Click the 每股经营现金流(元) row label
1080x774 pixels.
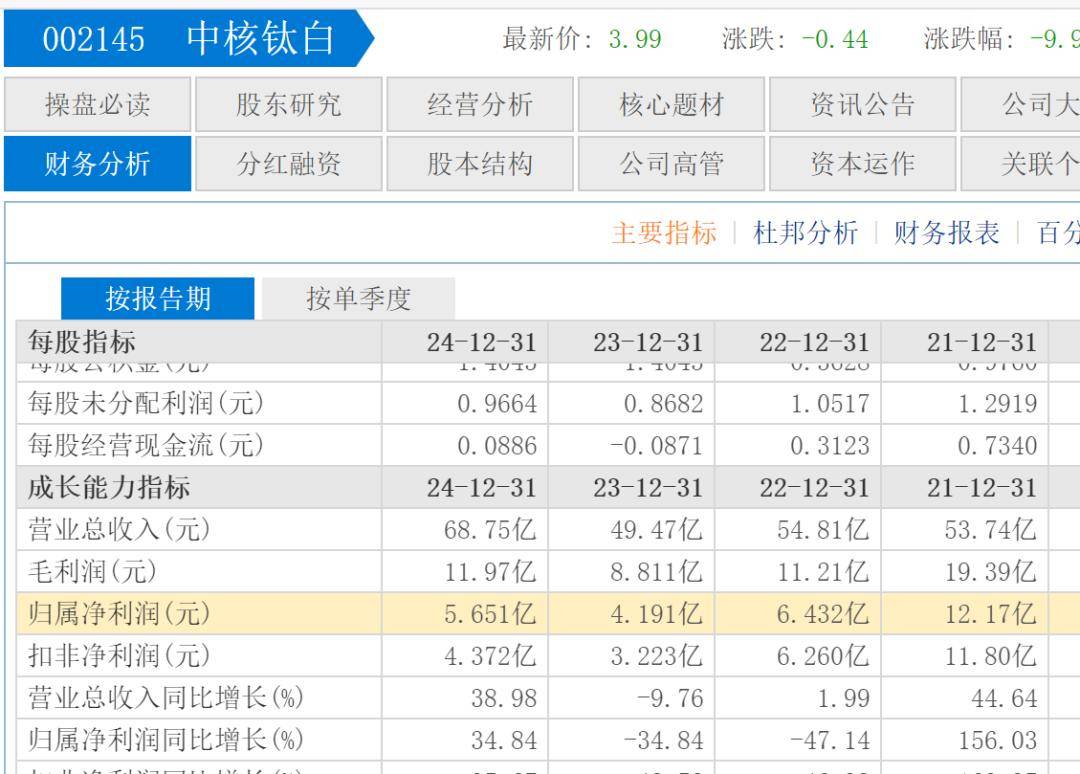click(x=145, y=446)
